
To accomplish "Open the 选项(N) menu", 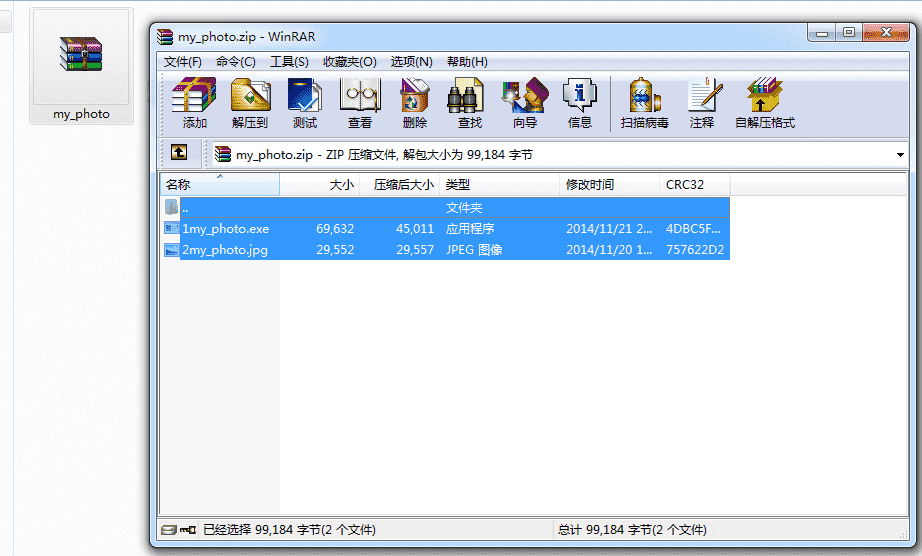I will [x=411, y=62].
